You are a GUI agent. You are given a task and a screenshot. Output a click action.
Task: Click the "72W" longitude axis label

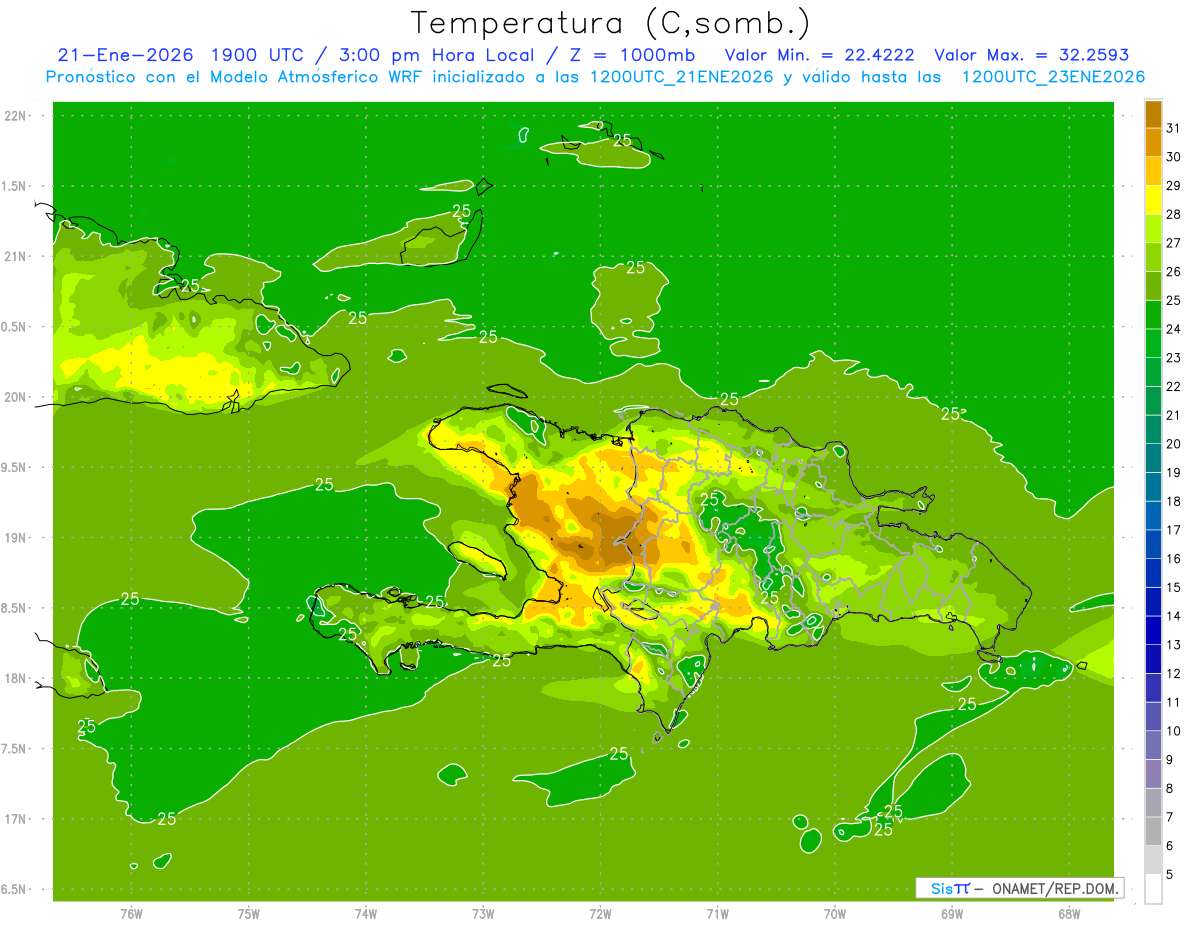point(600,913)
